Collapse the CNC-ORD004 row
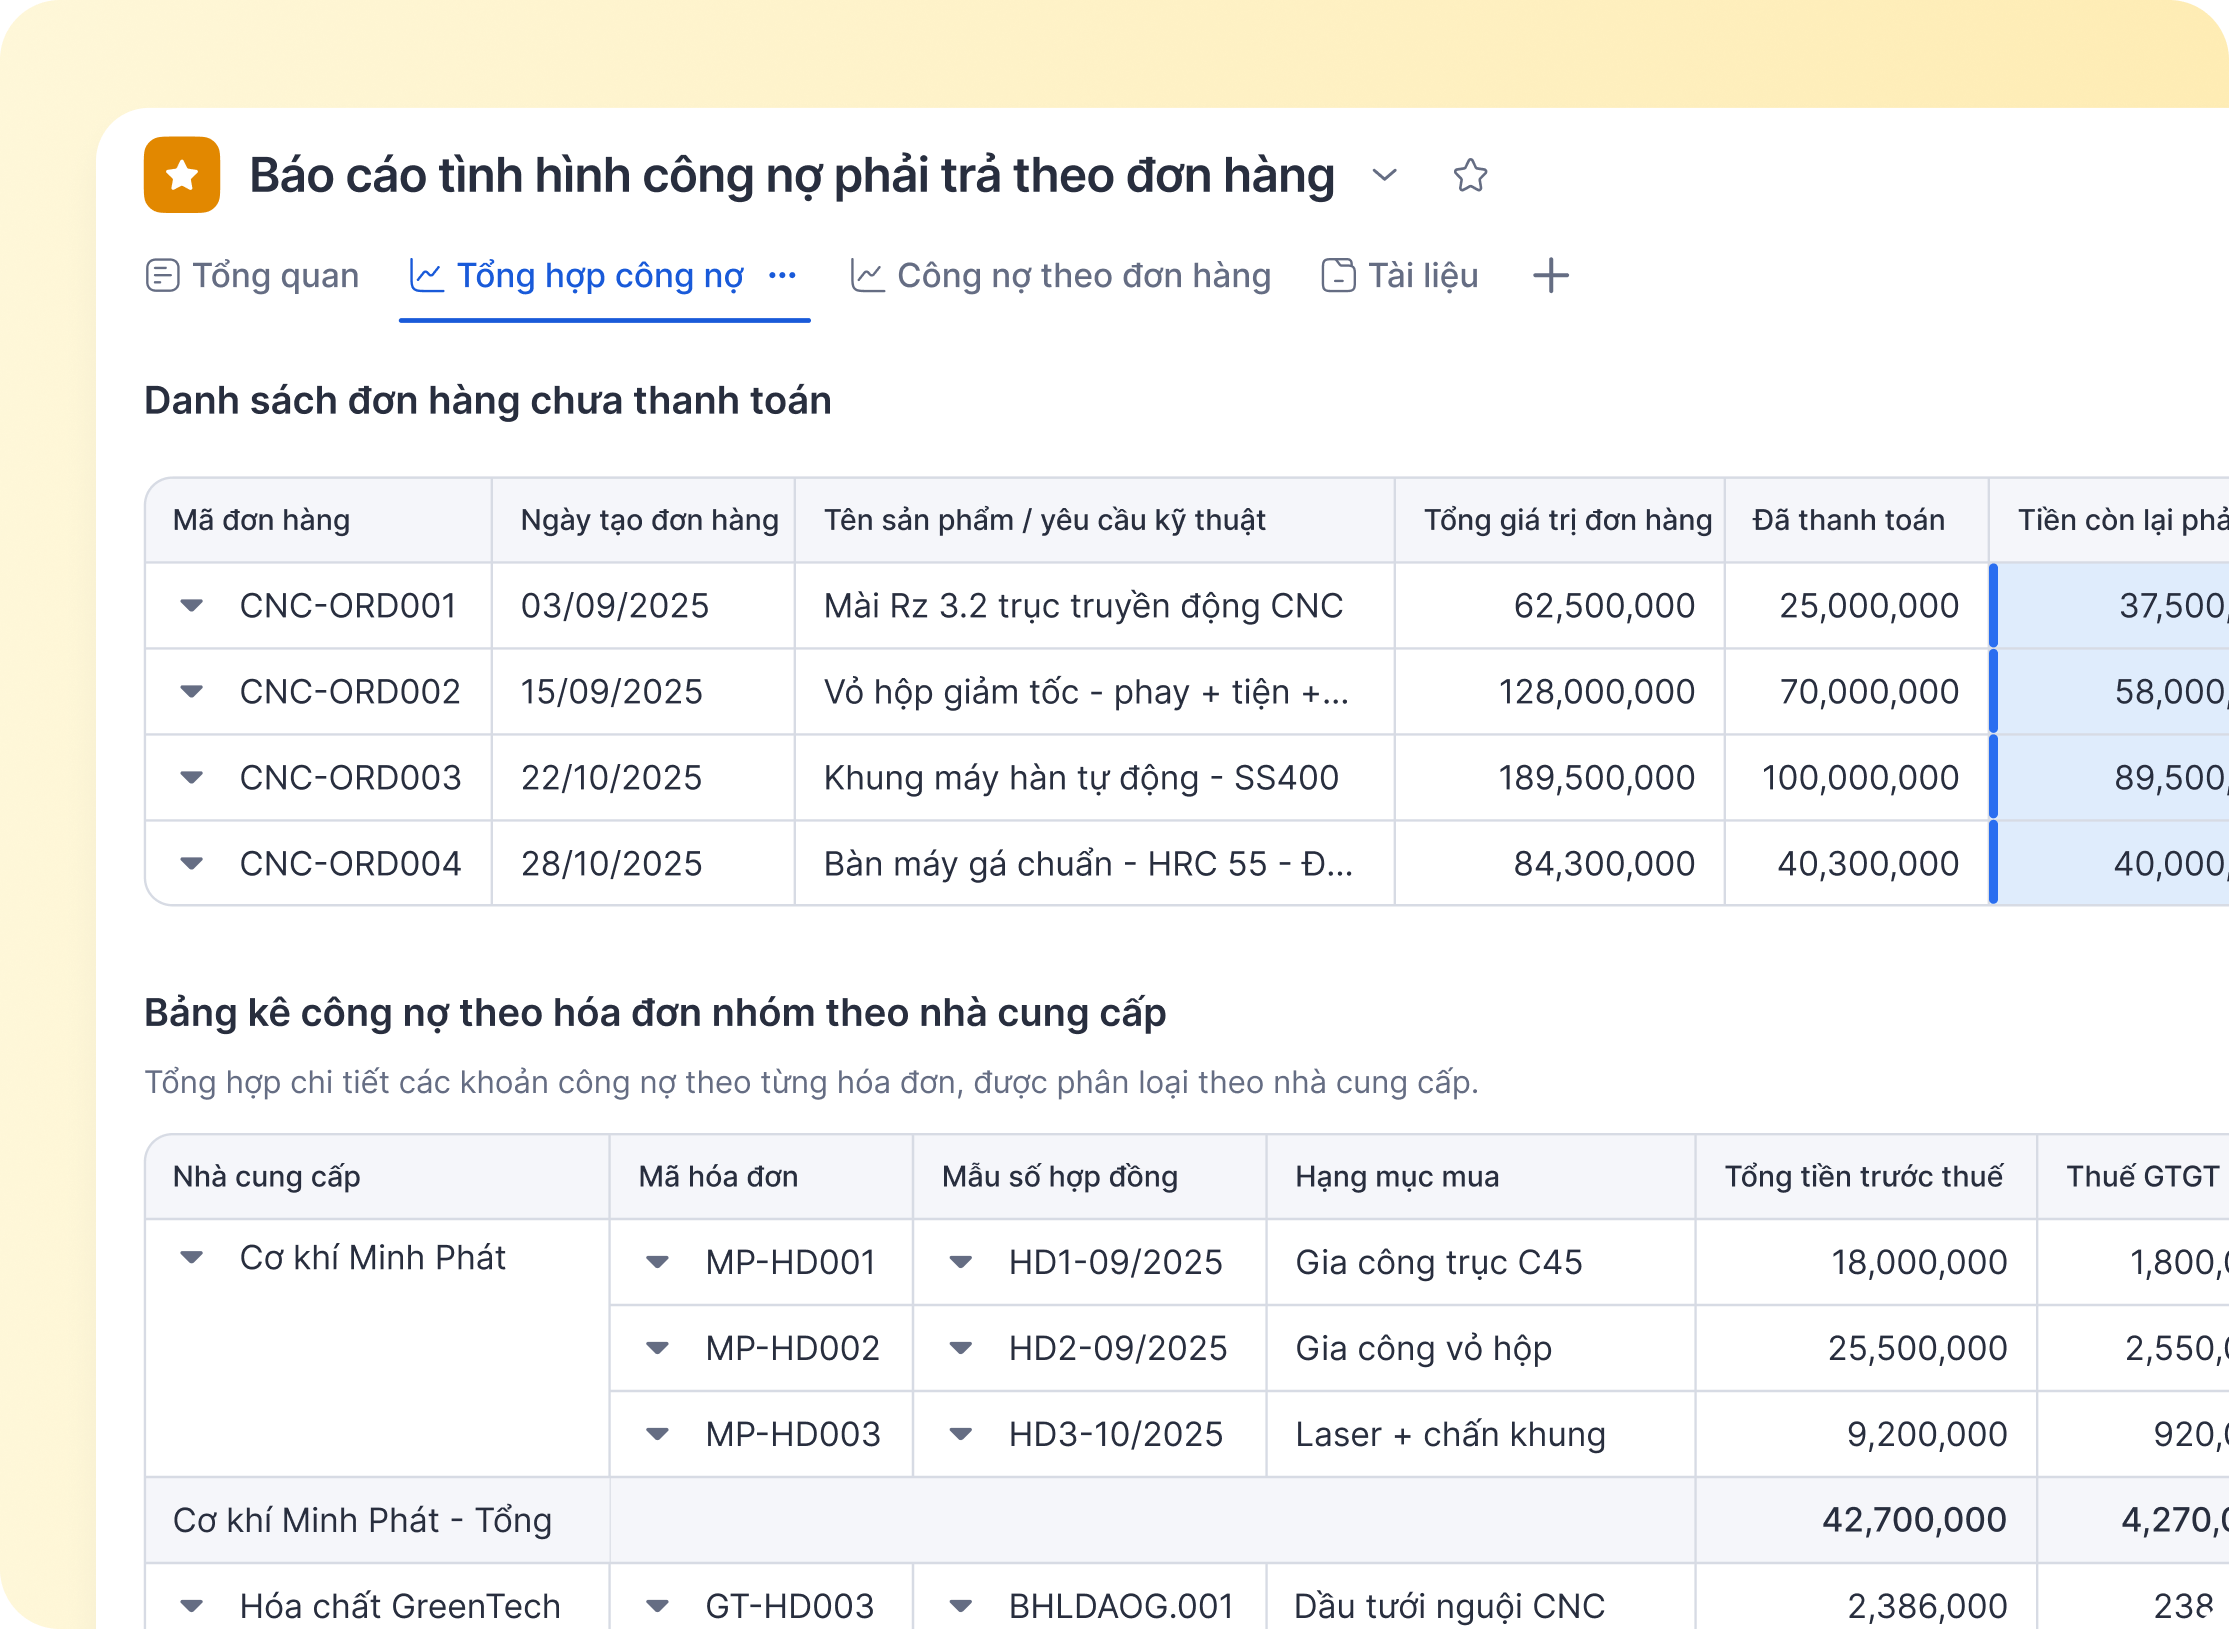The image size is (2229, 1629). click(192, 863)
